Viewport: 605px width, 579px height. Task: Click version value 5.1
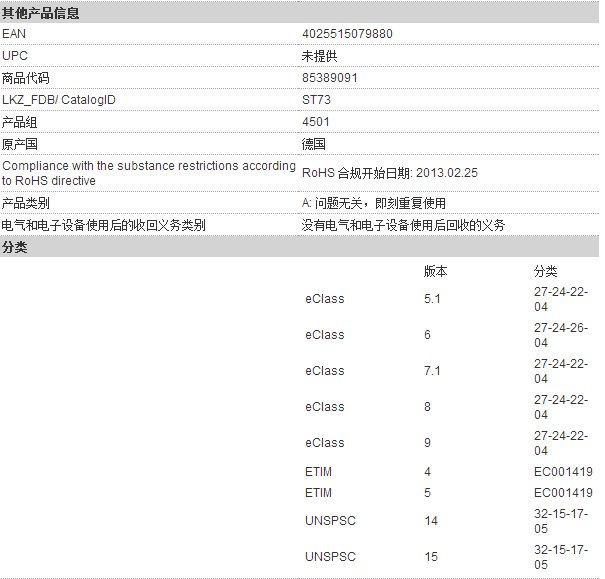tap(432, 299)
